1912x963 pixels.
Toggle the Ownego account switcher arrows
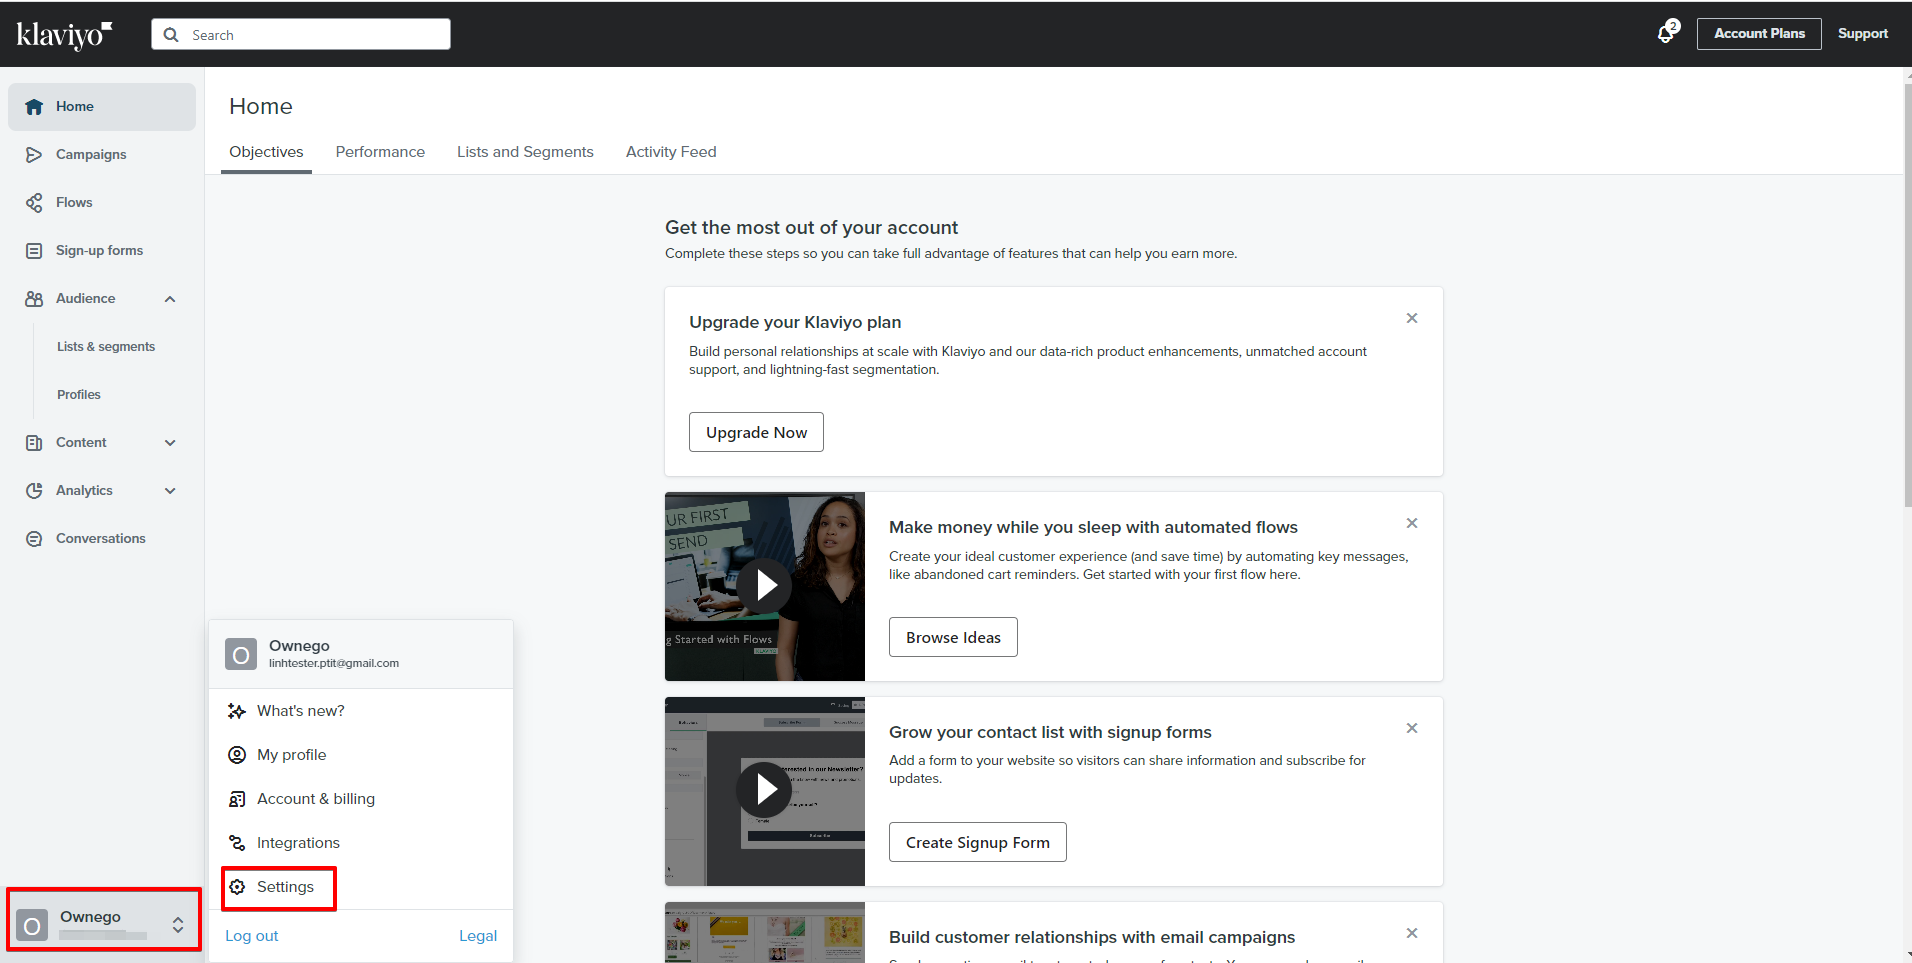[178, 925]
